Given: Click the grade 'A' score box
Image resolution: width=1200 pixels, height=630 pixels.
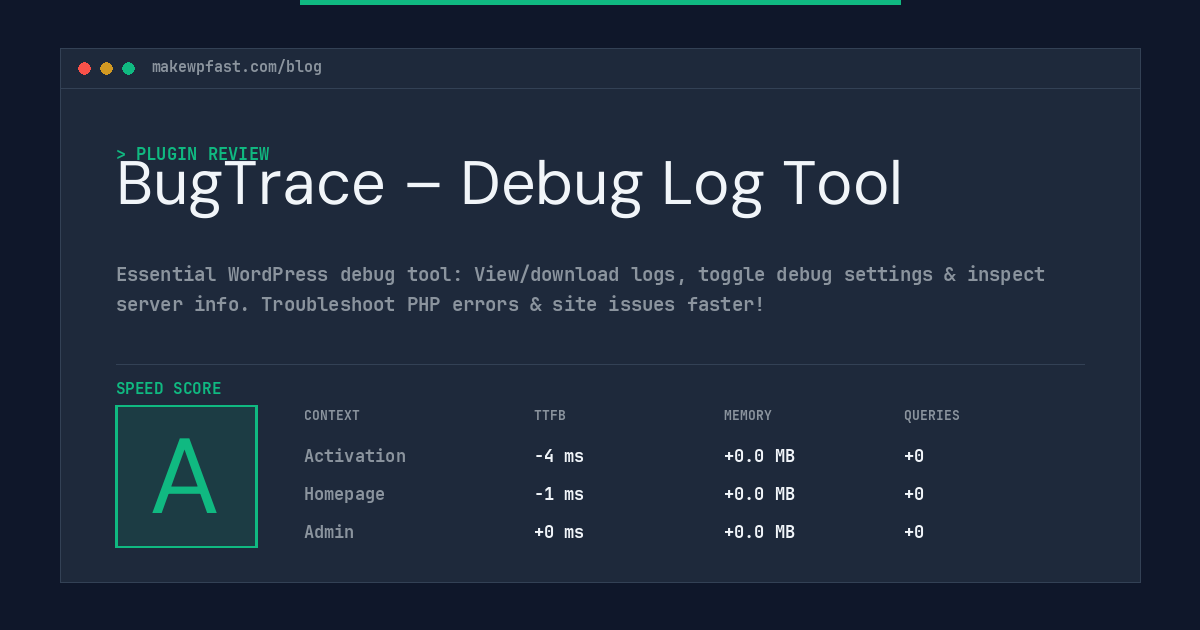Looking at the screenshot, I should 186,476.
